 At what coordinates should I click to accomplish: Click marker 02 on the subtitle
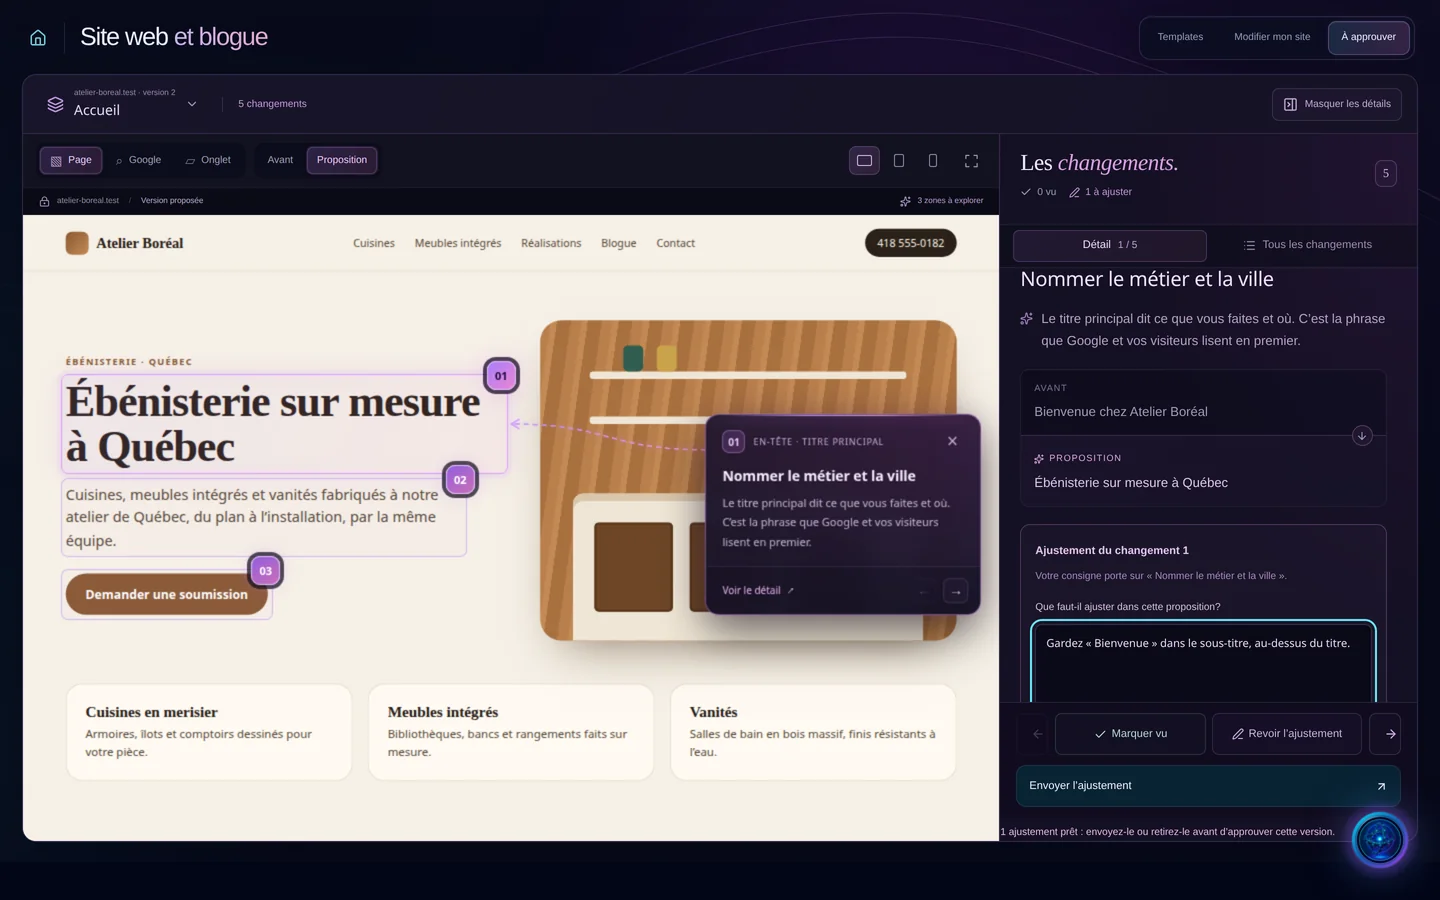tap(460, 480)
